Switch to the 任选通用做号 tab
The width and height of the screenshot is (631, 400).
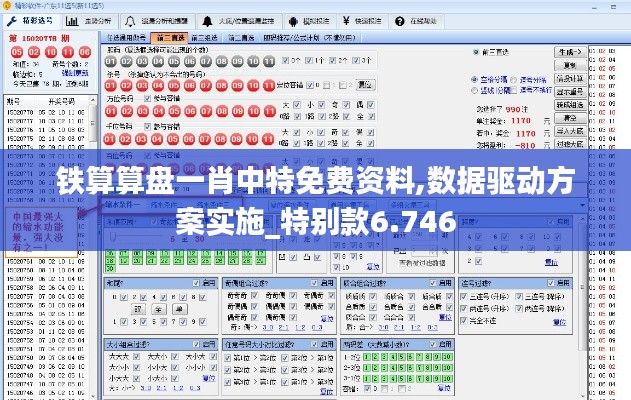pos(126,38)
